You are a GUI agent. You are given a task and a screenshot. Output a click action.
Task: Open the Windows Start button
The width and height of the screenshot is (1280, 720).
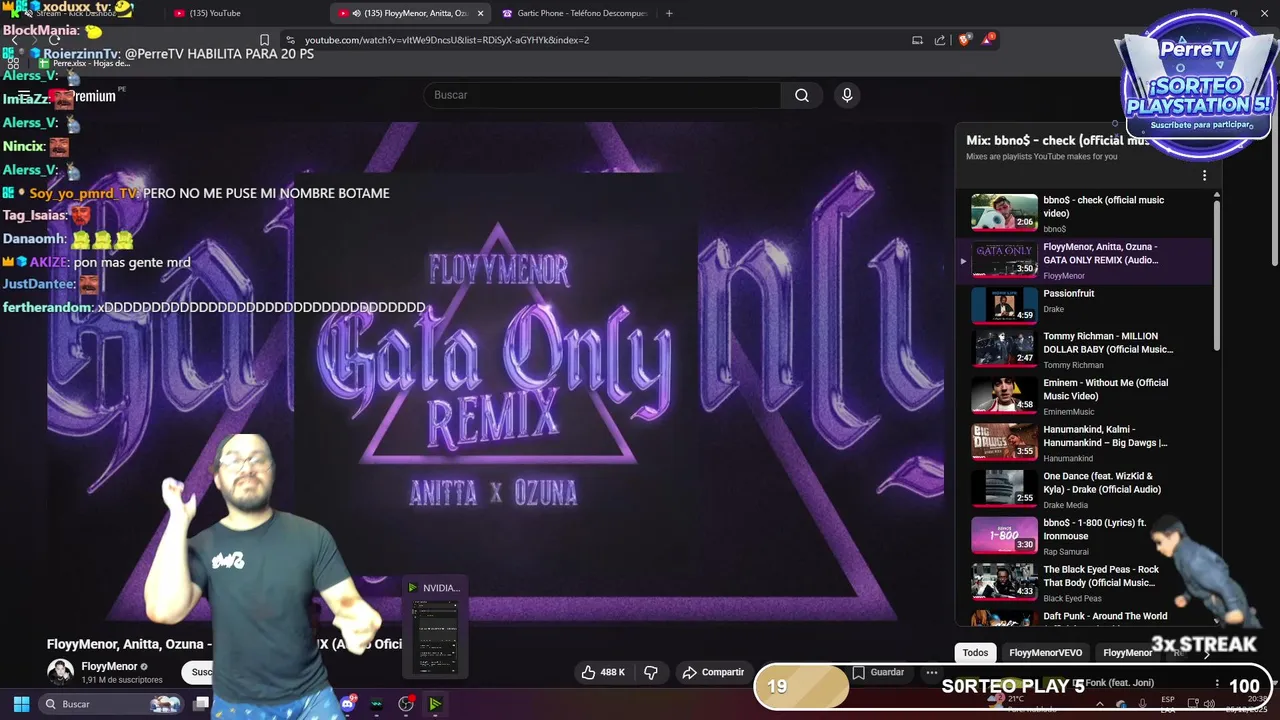21,704
